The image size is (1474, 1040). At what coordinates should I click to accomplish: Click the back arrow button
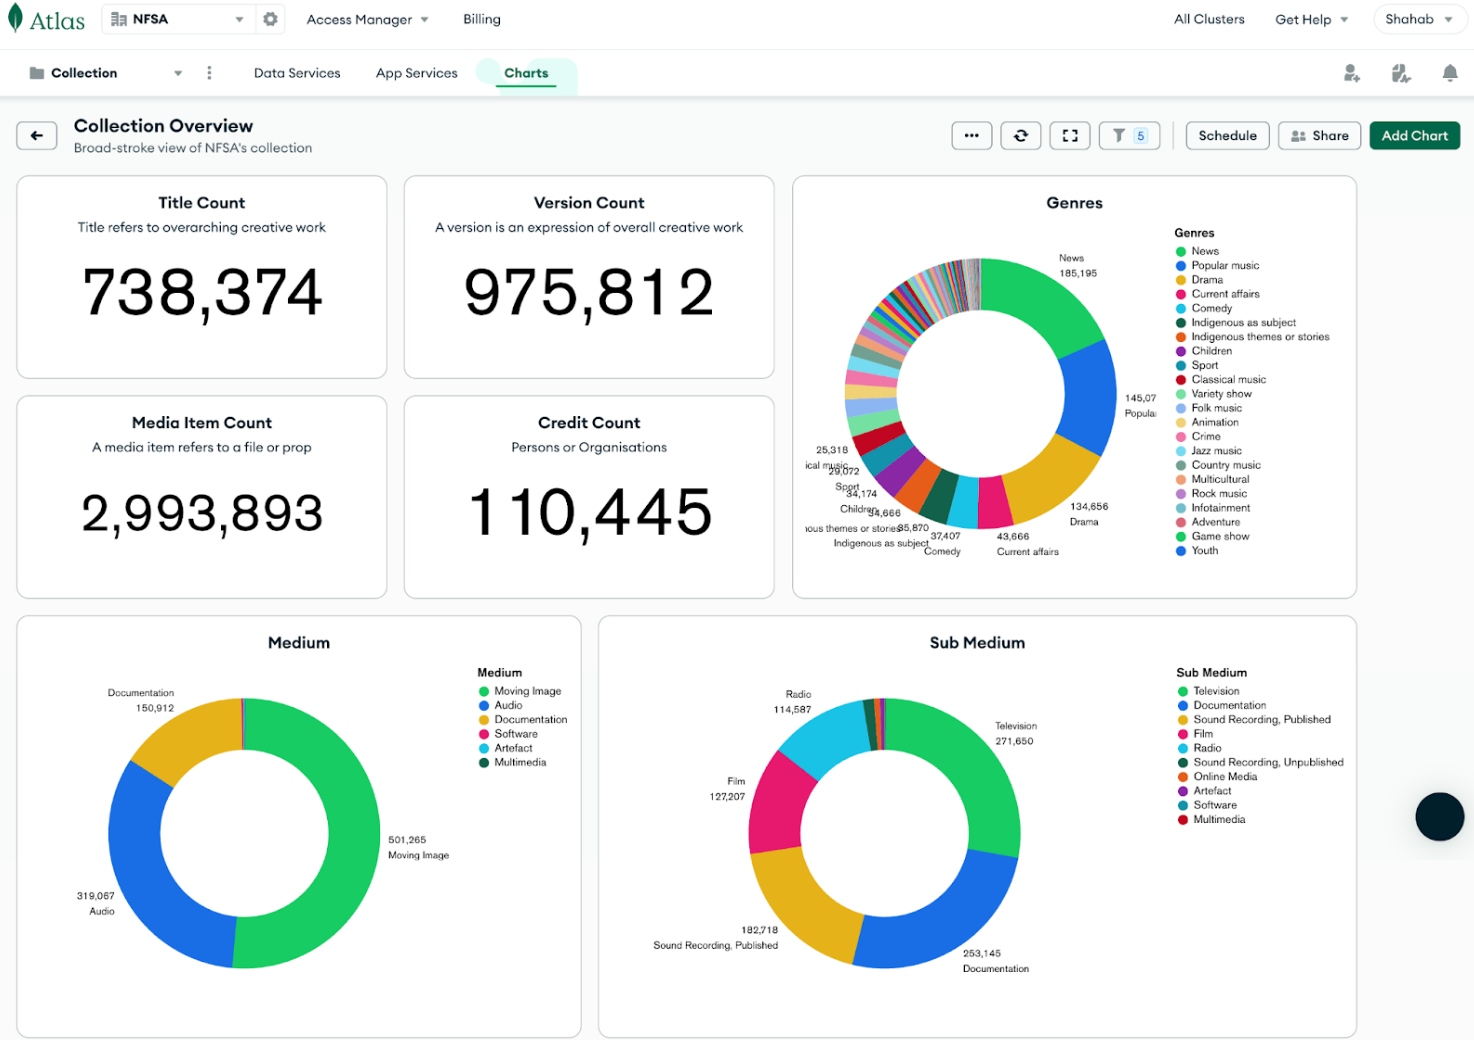click(37, 136)
